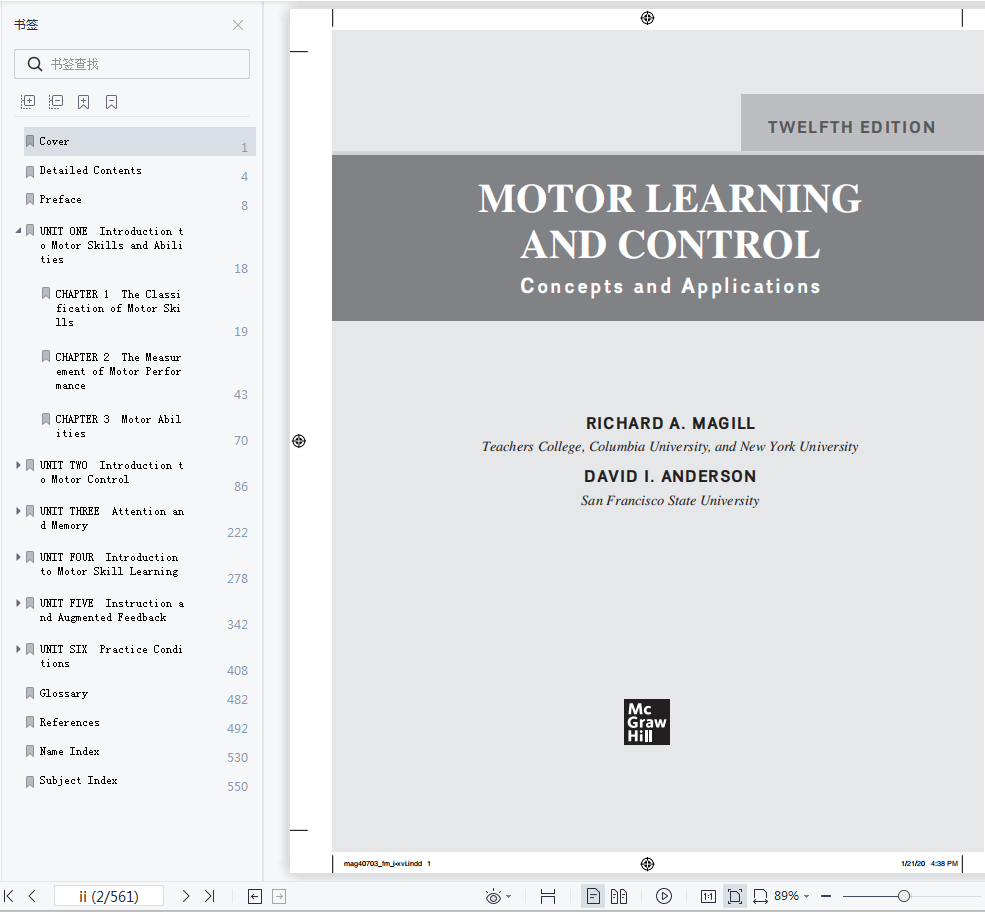Expand the UNIT TWO bookmark
Image resolution: width=985 pixels, height=912 pixels.
18,465
